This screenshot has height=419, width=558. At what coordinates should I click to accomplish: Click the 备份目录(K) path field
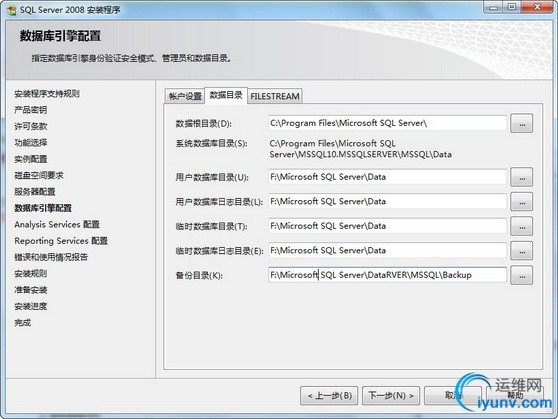[388, 275]
